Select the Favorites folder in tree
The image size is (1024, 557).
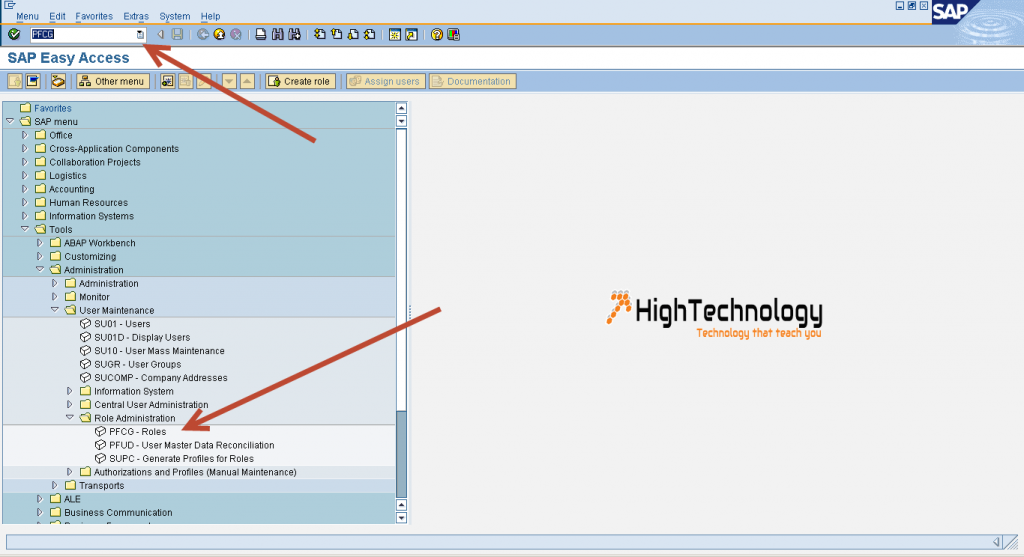(x=53, y=108)
